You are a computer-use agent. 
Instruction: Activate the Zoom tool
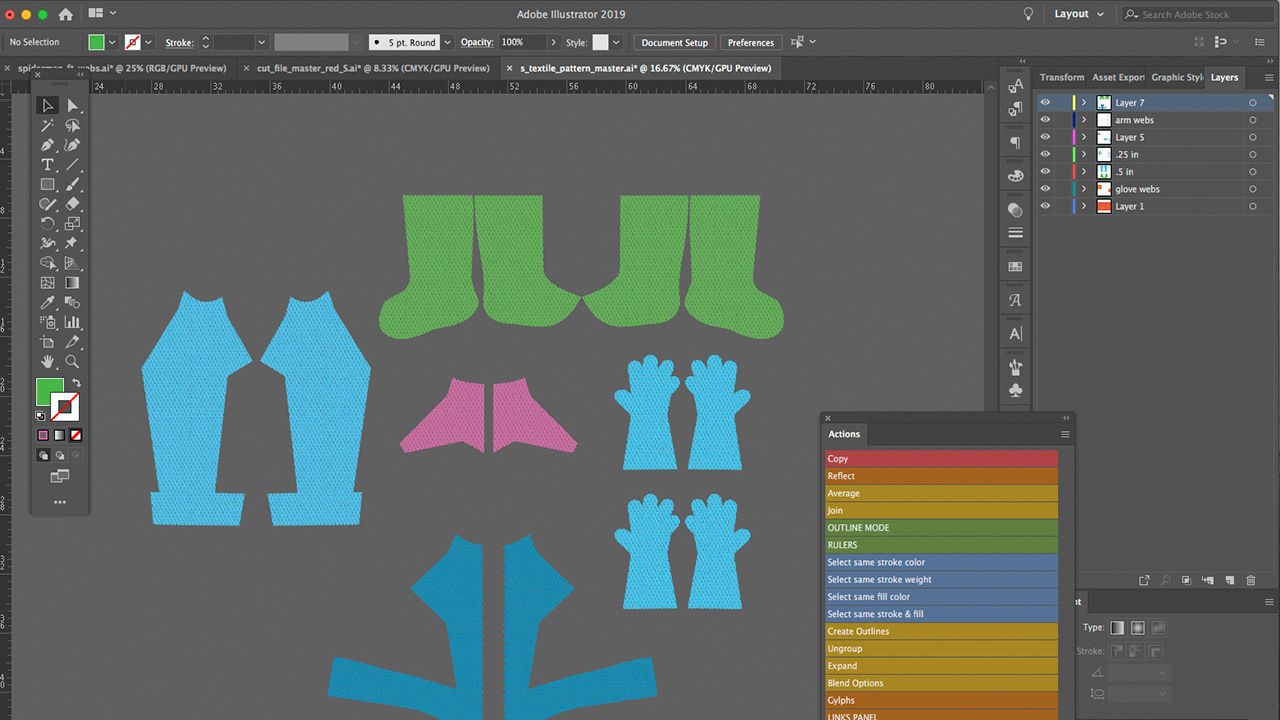(72, 362)
